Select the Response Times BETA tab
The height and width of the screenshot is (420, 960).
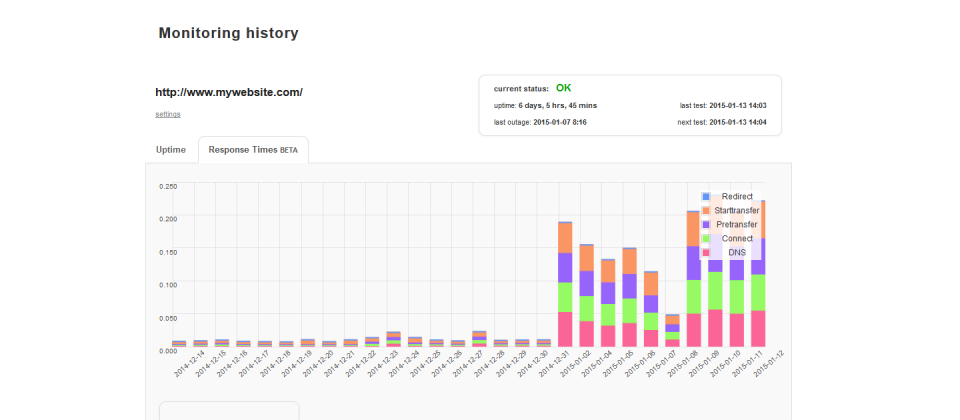click(253, 150)
